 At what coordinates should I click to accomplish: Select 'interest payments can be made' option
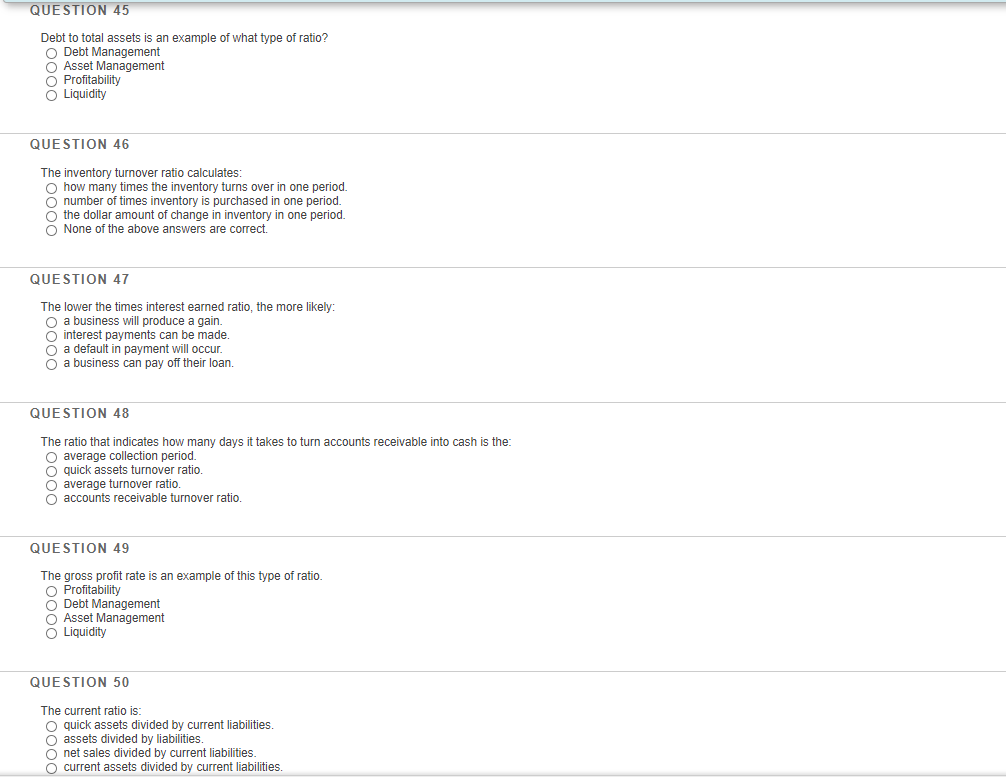click(x=51, y=337)
